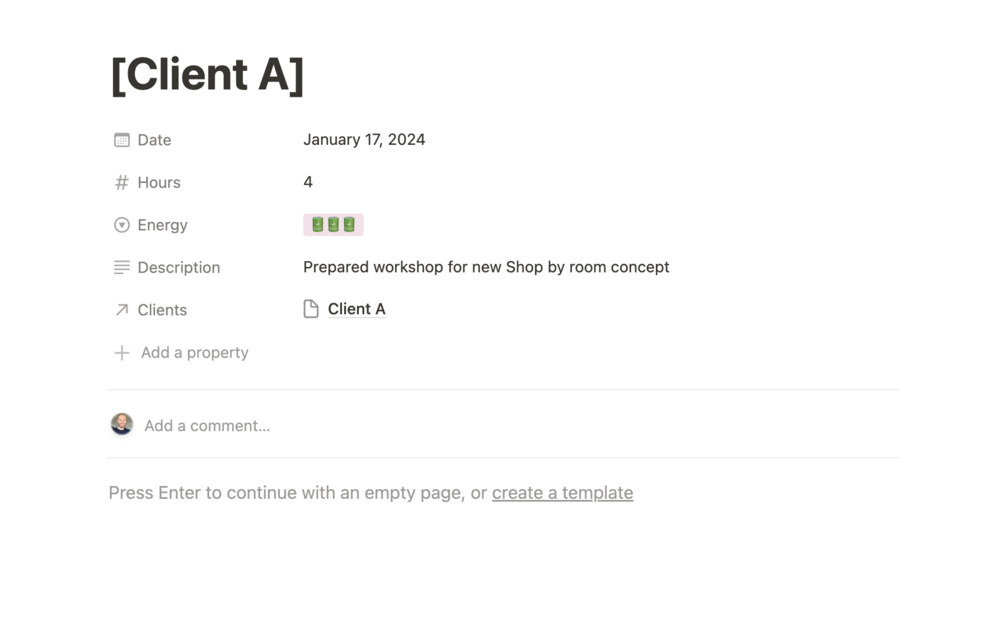The image size is (1005, 642).
Task: Click the select icon beside Energy
Action: coord(122,225)
